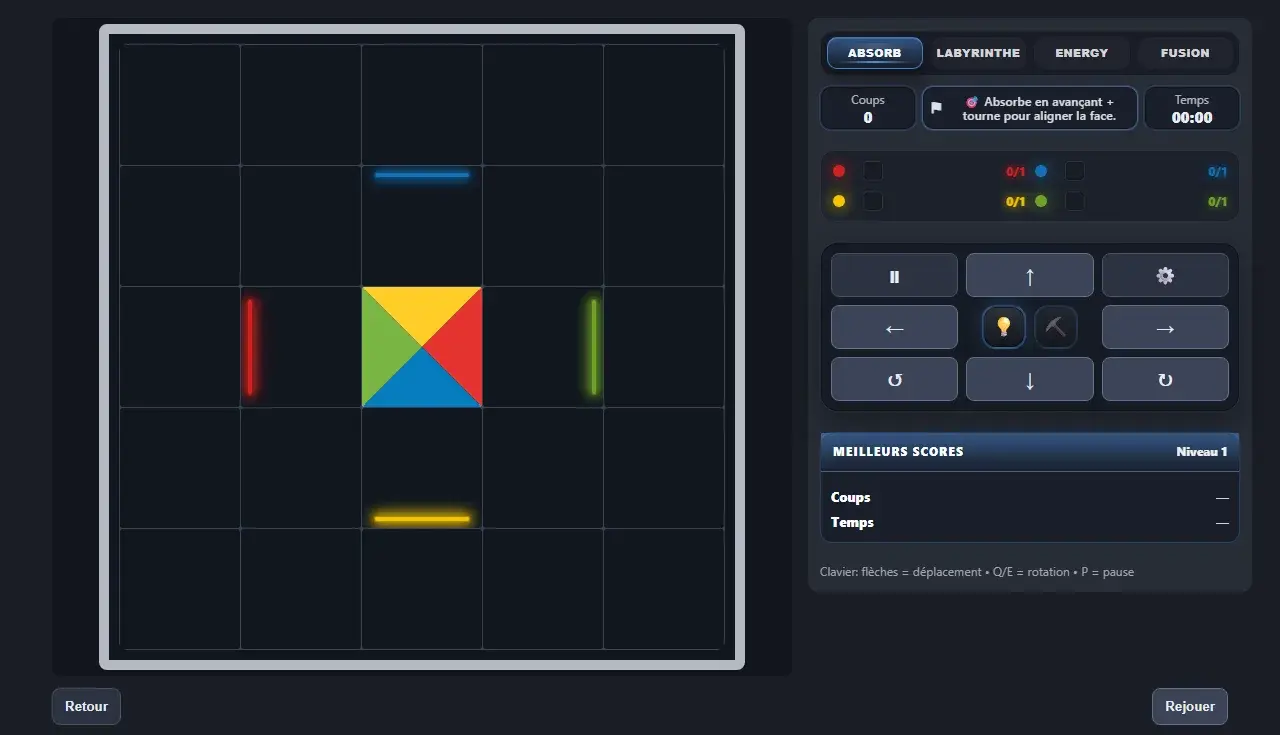This screenshot has height=735, width=1280.
Task: Select the ABSORB tab
Action: 874,53
